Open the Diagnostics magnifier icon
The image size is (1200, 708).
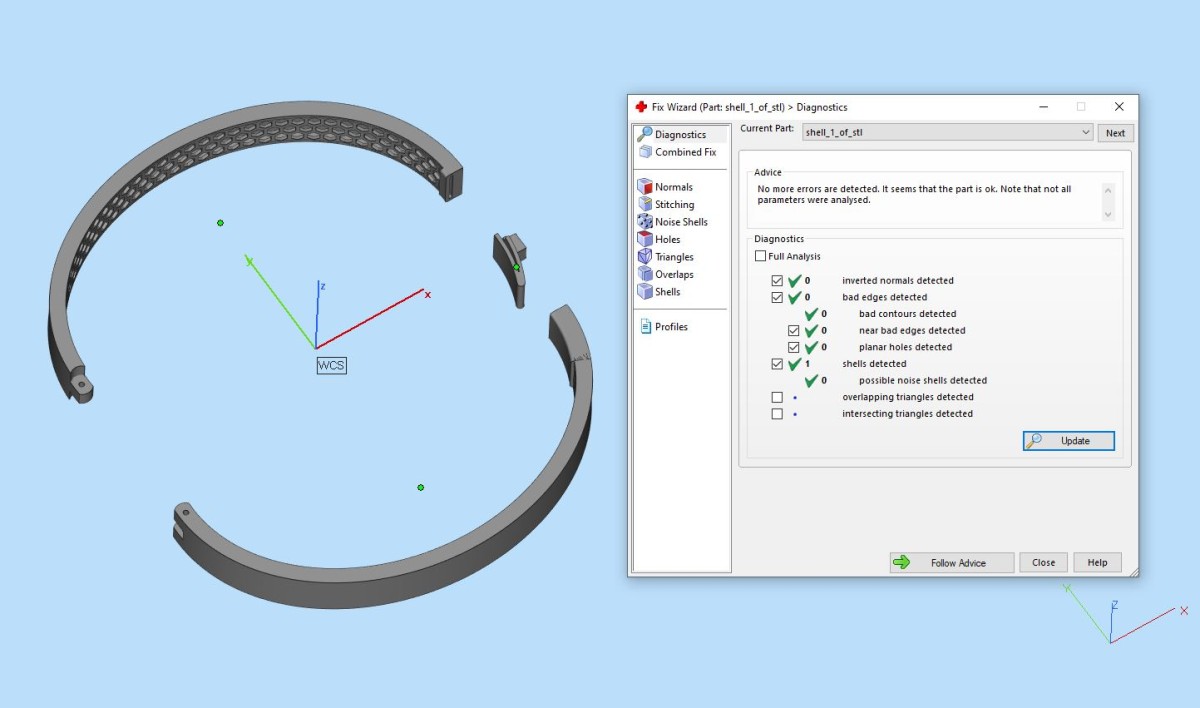tap(645, 134)
